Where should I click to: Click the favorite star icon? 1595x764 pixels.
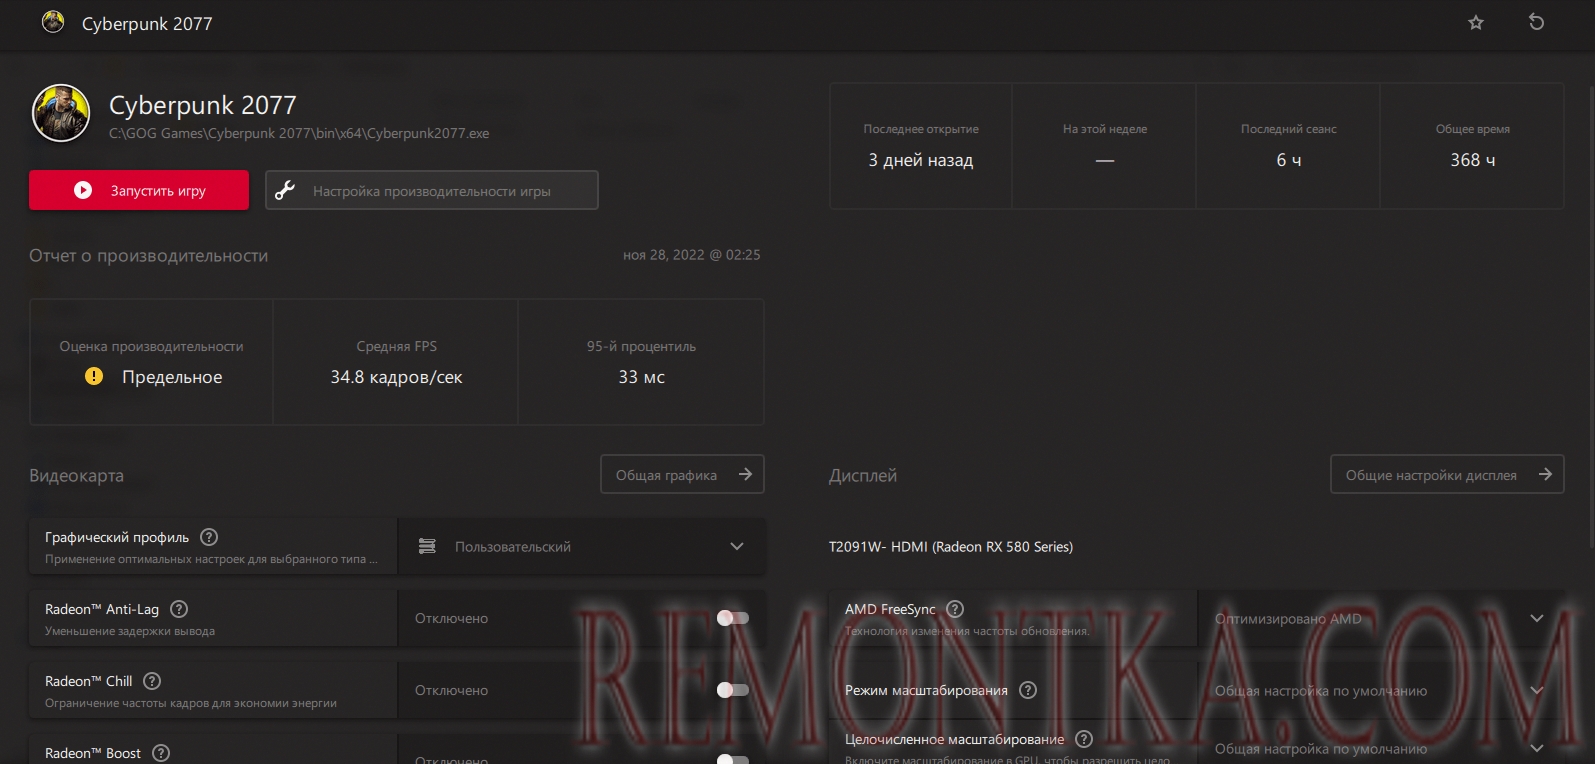(1476, 22)
